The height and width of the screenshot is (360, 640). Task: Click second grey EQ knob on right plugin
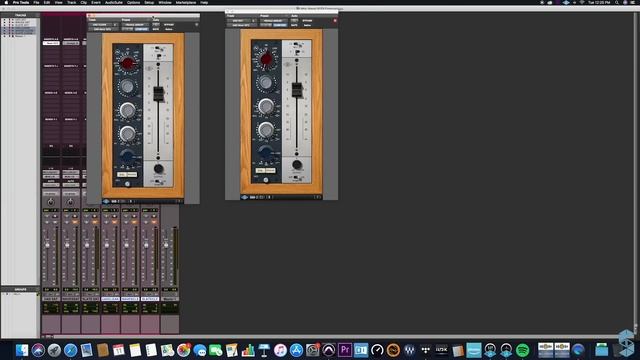pyautogui.click(x=266, y=82)
